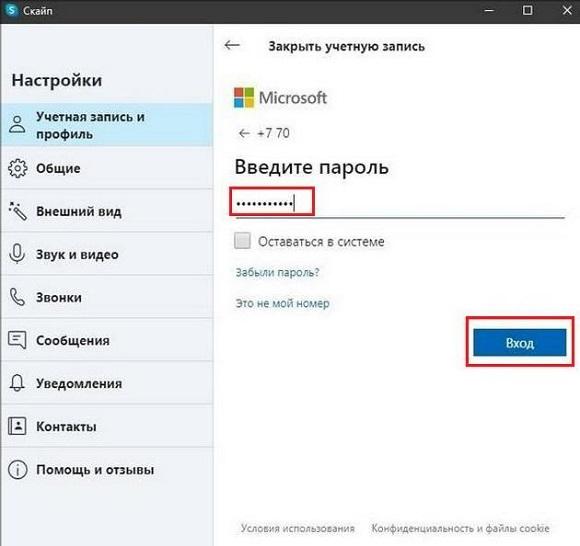This screenshot has height=546, width=580.
Task: Click the bell icon for Уведомления
Action: pos(17,383)
